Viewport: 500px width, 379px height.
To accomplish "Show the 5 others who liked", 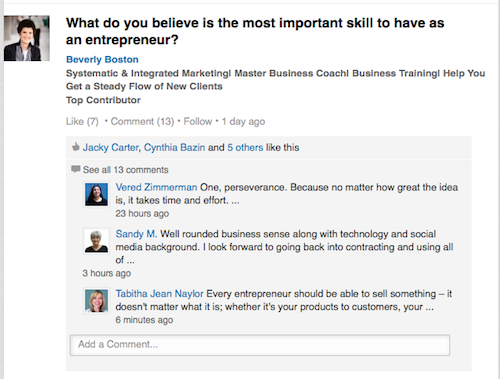I will pyautogui.click(x=245, y=147).
